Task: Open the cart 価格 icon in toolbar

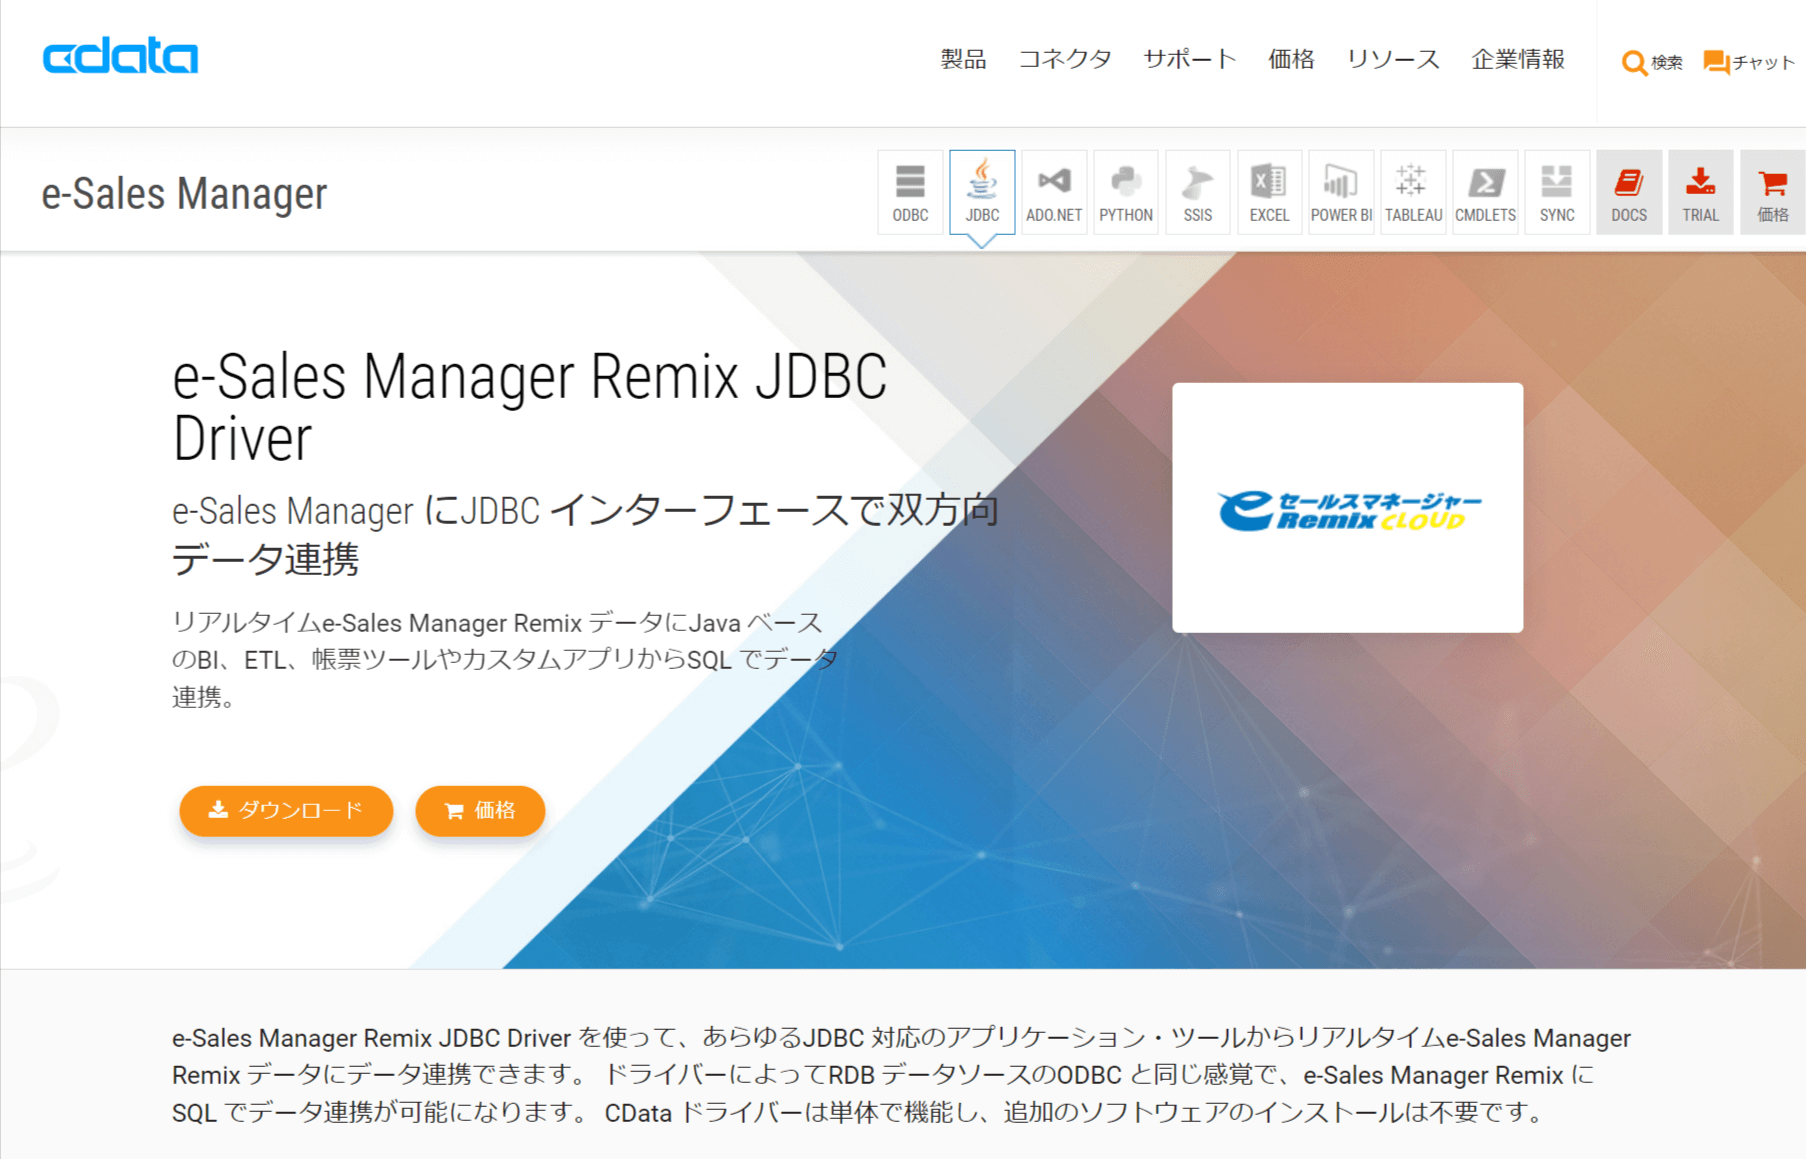Action: 1773,192
